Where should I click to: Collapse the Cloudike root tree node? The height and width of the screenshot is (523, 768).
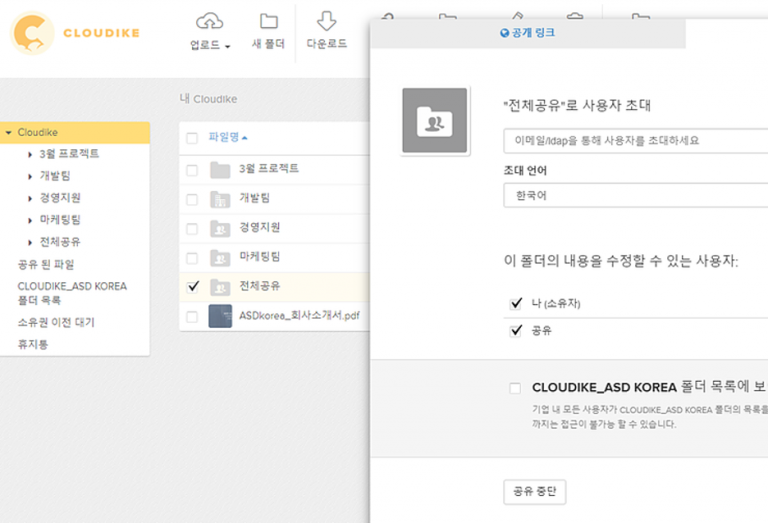tap(8, 132)
